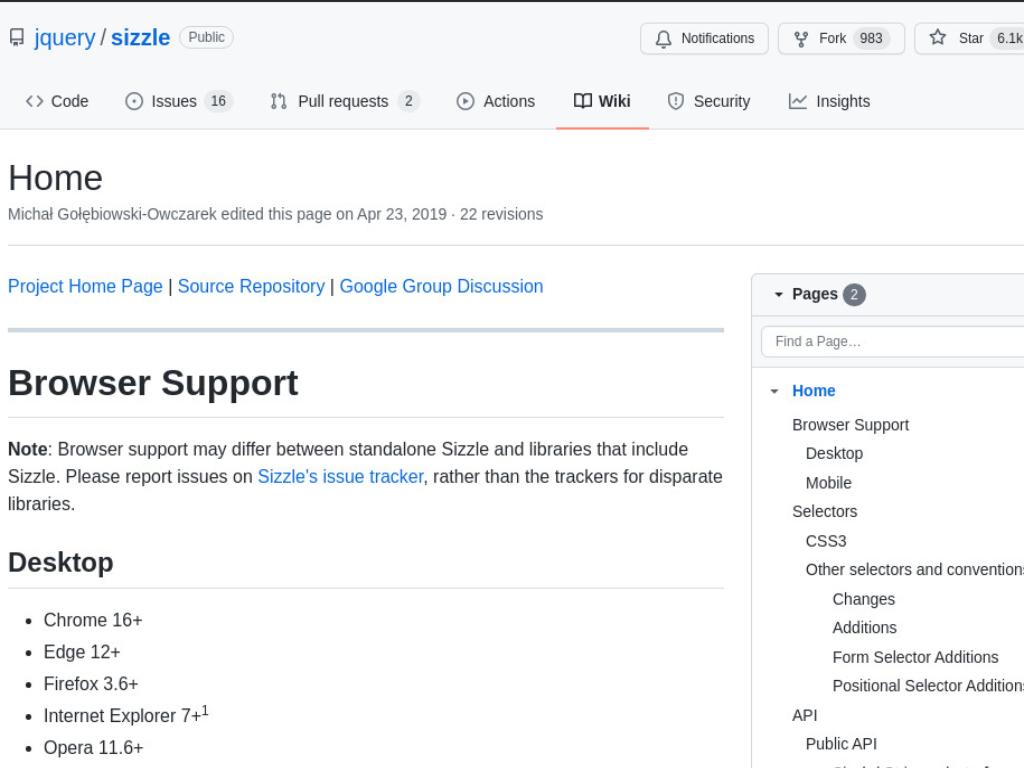
Task: Open the jquery owner link
Action: 65,38
